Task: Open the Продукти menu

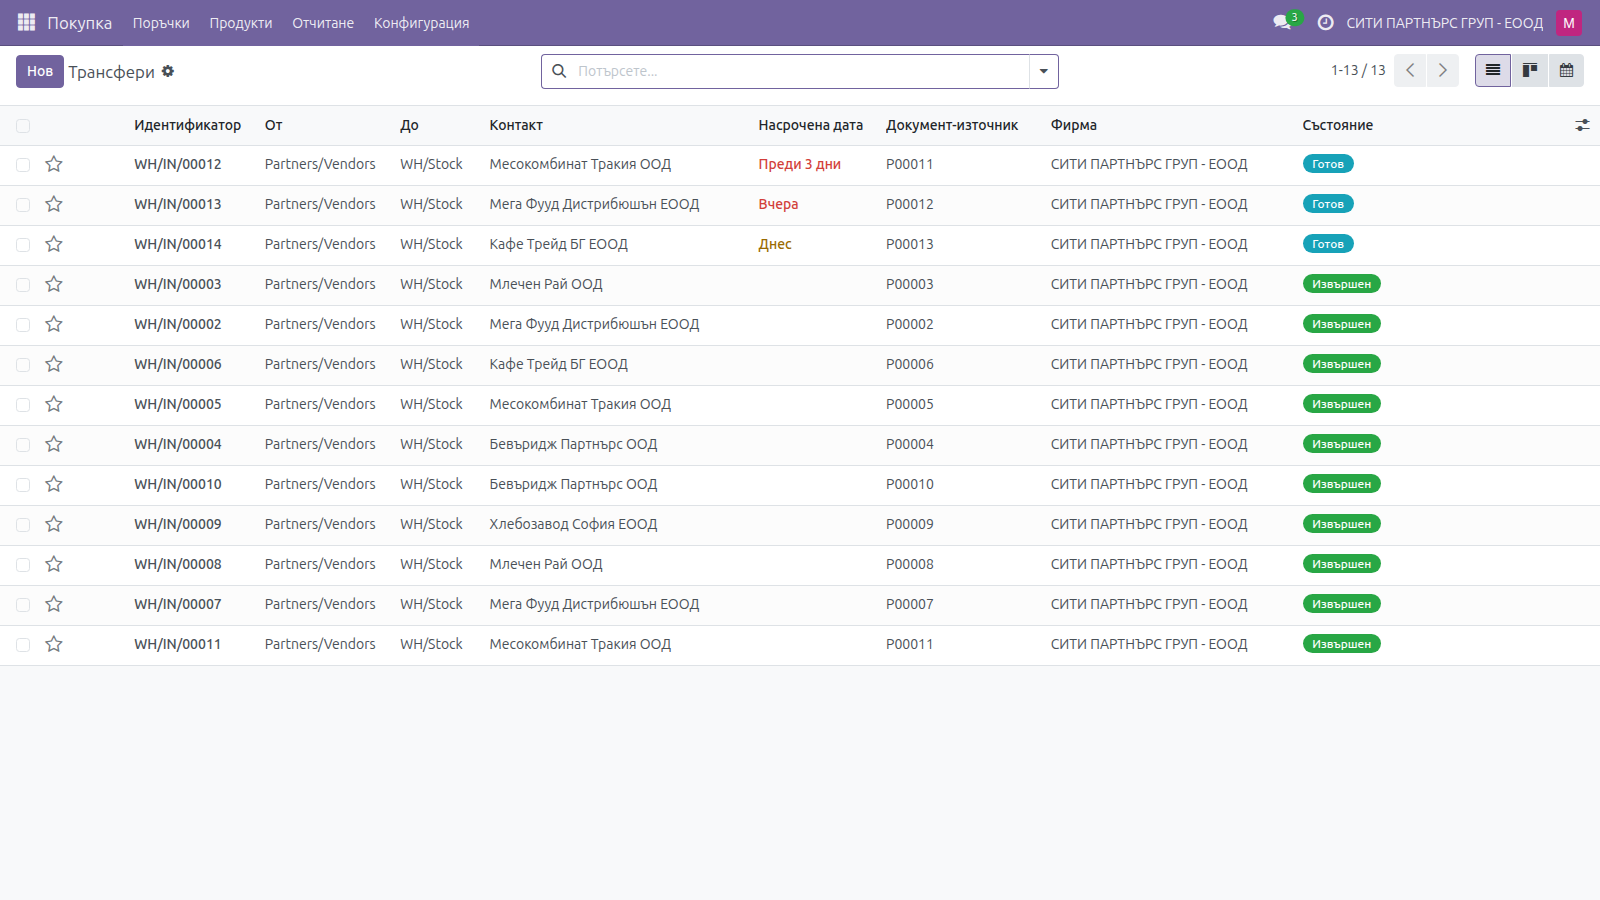Action: coord(241,22)
